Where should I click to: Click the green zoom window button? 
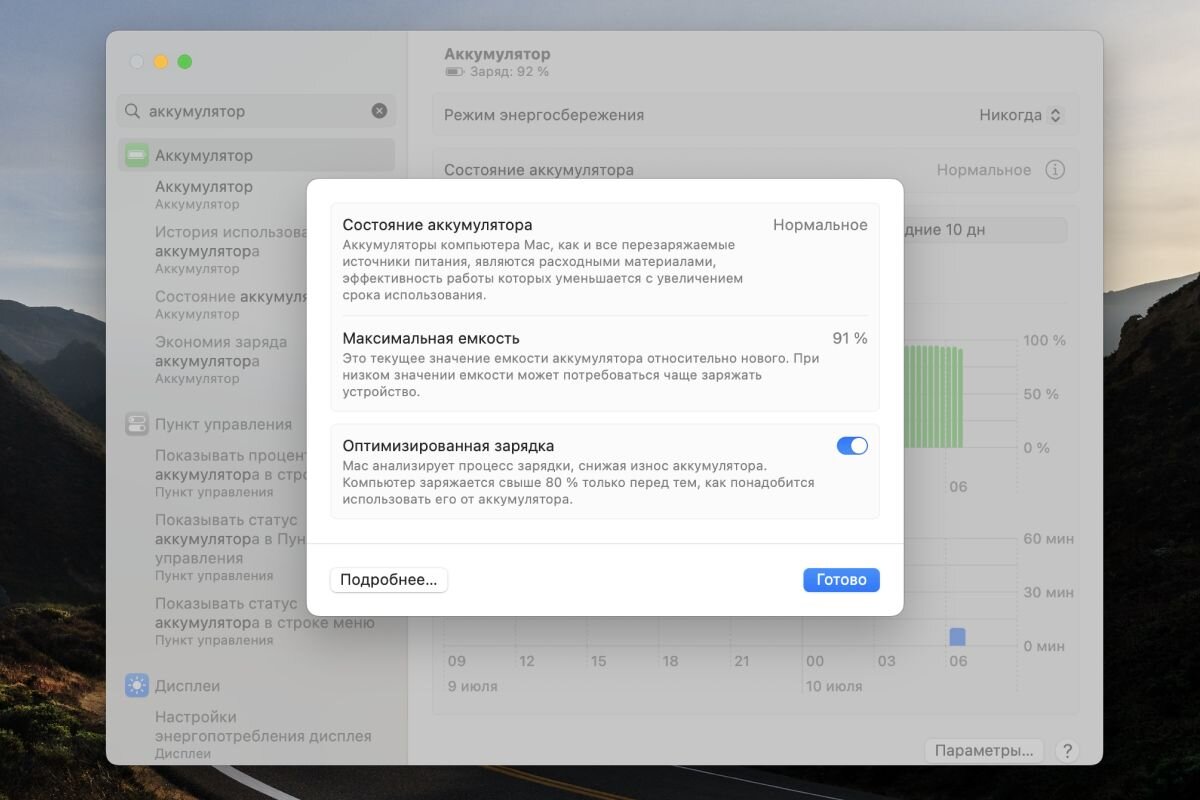click(x=185, y=62)
